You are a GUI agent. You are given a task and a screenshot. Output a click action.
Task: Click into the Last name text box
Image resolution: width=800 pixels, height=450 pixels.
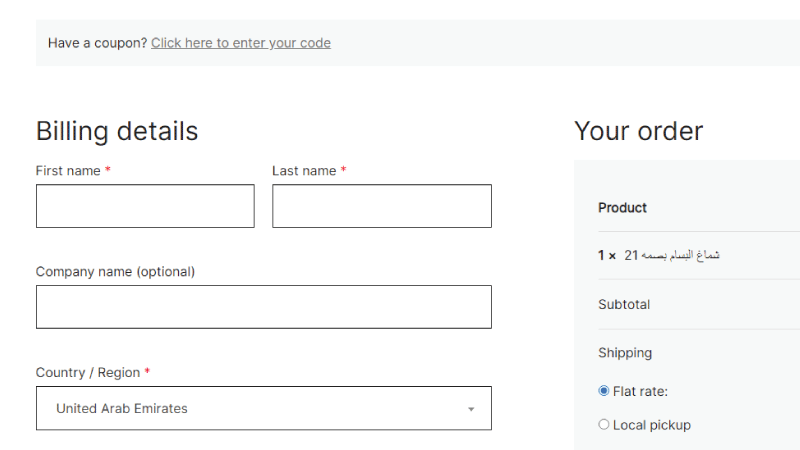click(x=381, y=206)
